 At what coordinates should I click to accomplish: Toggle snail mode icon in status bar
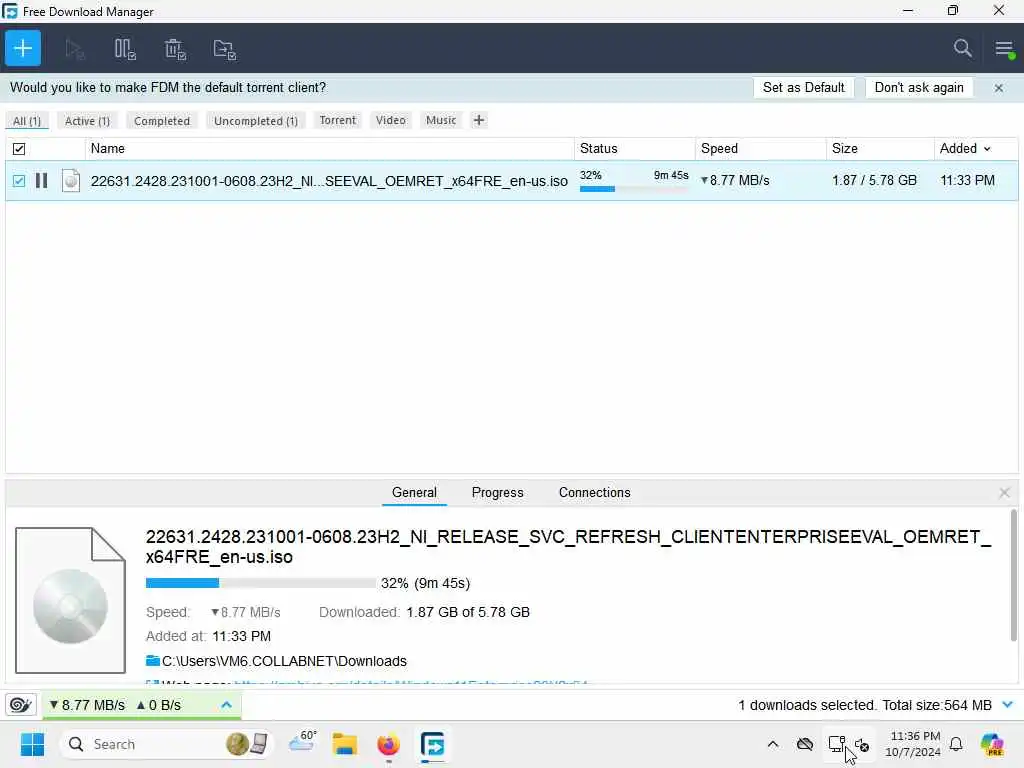coord(20,705)
